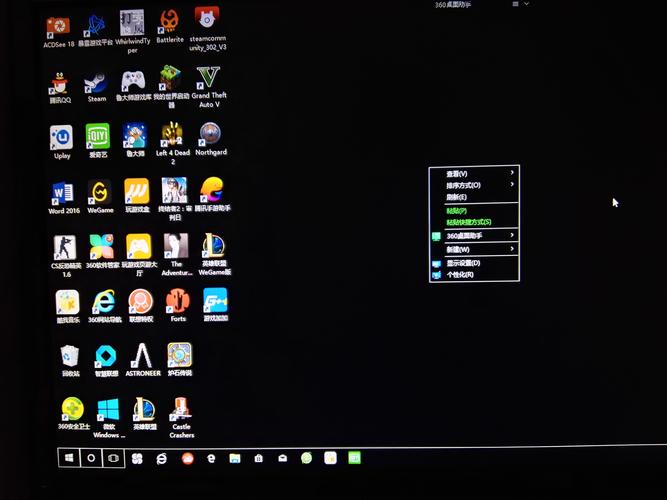Expand the 360桌面助手 widget chevron
The height and width of the screenshot is (500, 667).
pyautogui.click(x=527, y=4)
